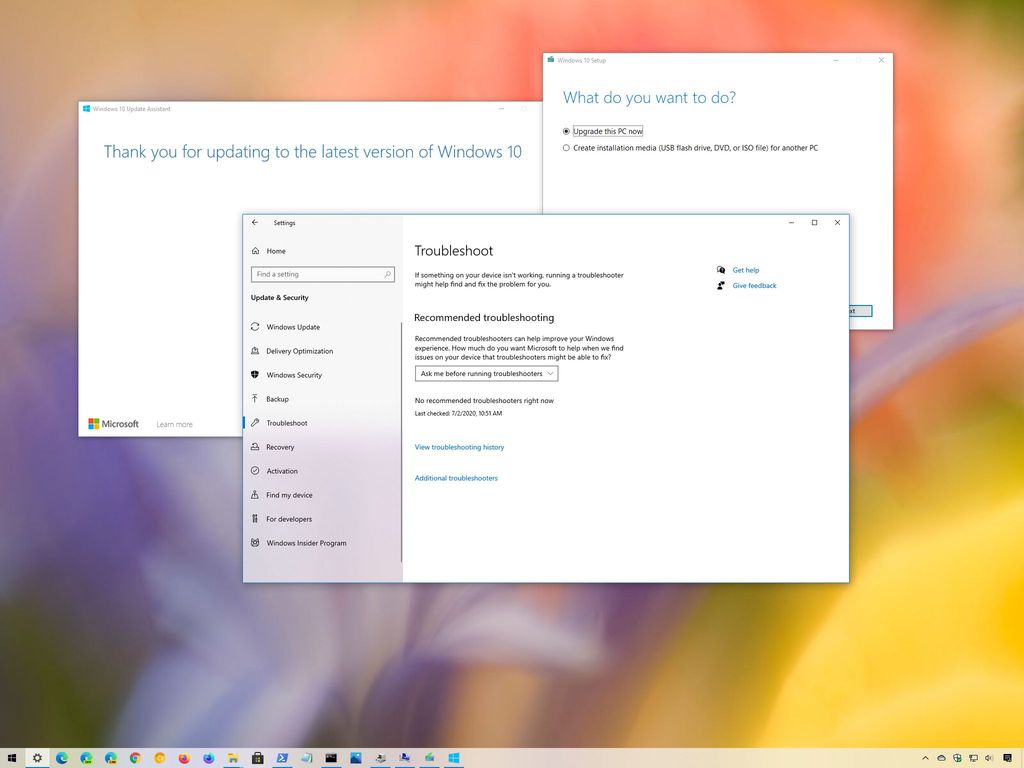Image resolution: width=1024 pixels, height=768 pixels.
Task: Go to the Settings Home page
Action: [274, 251]
